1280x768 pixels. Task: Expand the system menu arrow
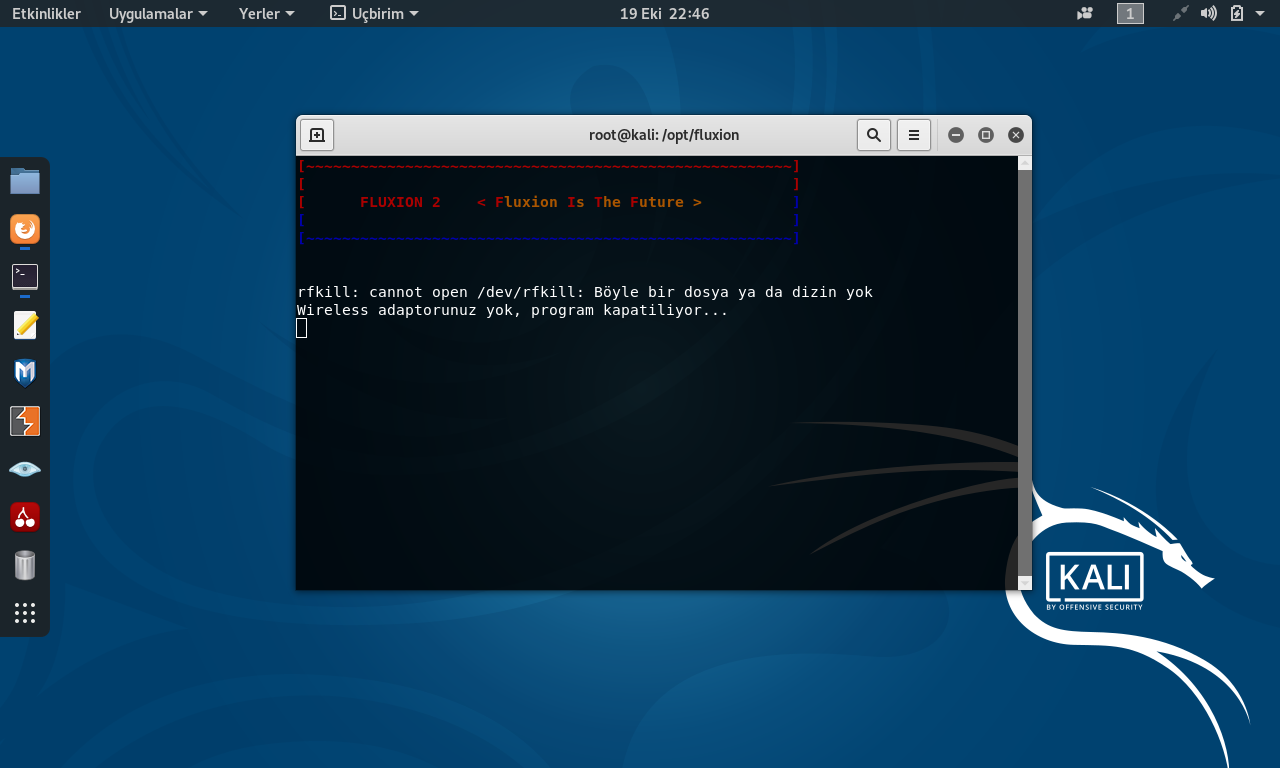pos(1258,13)
